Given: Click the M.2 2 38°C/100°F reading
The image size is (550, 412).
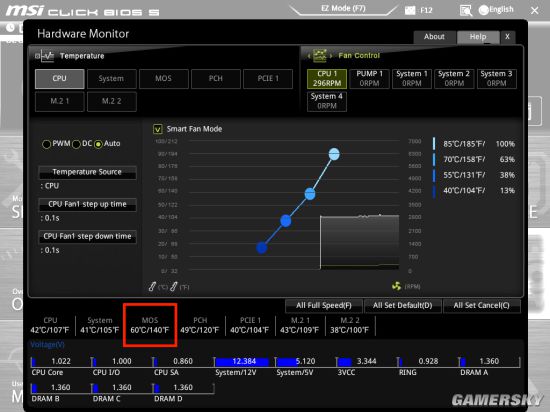Looking at the screenshot, I should coord(350,325).
